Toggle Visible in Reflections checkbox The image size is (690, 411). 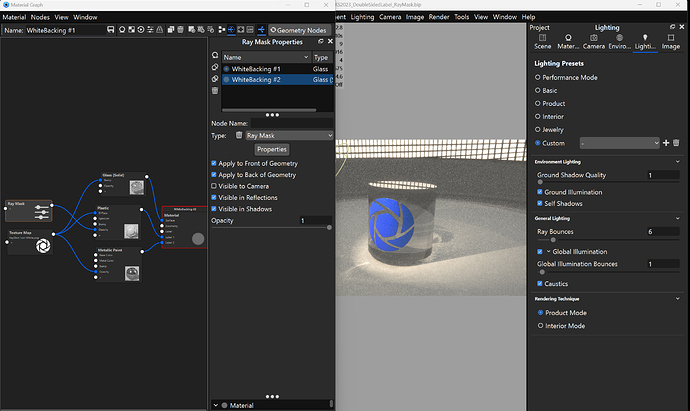[x=214, y=198]
